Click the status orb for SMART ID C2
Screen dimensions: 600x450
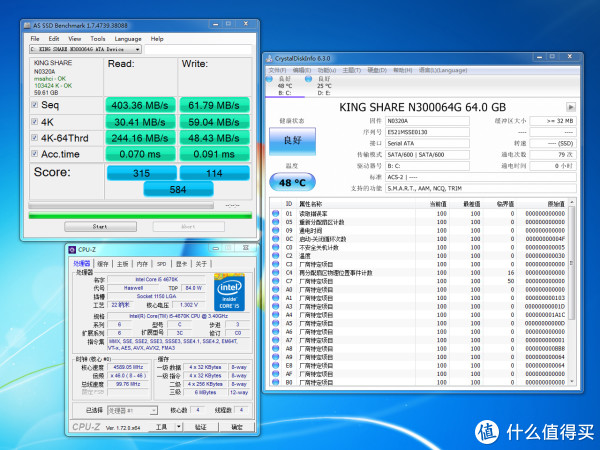tap(276, 256)
